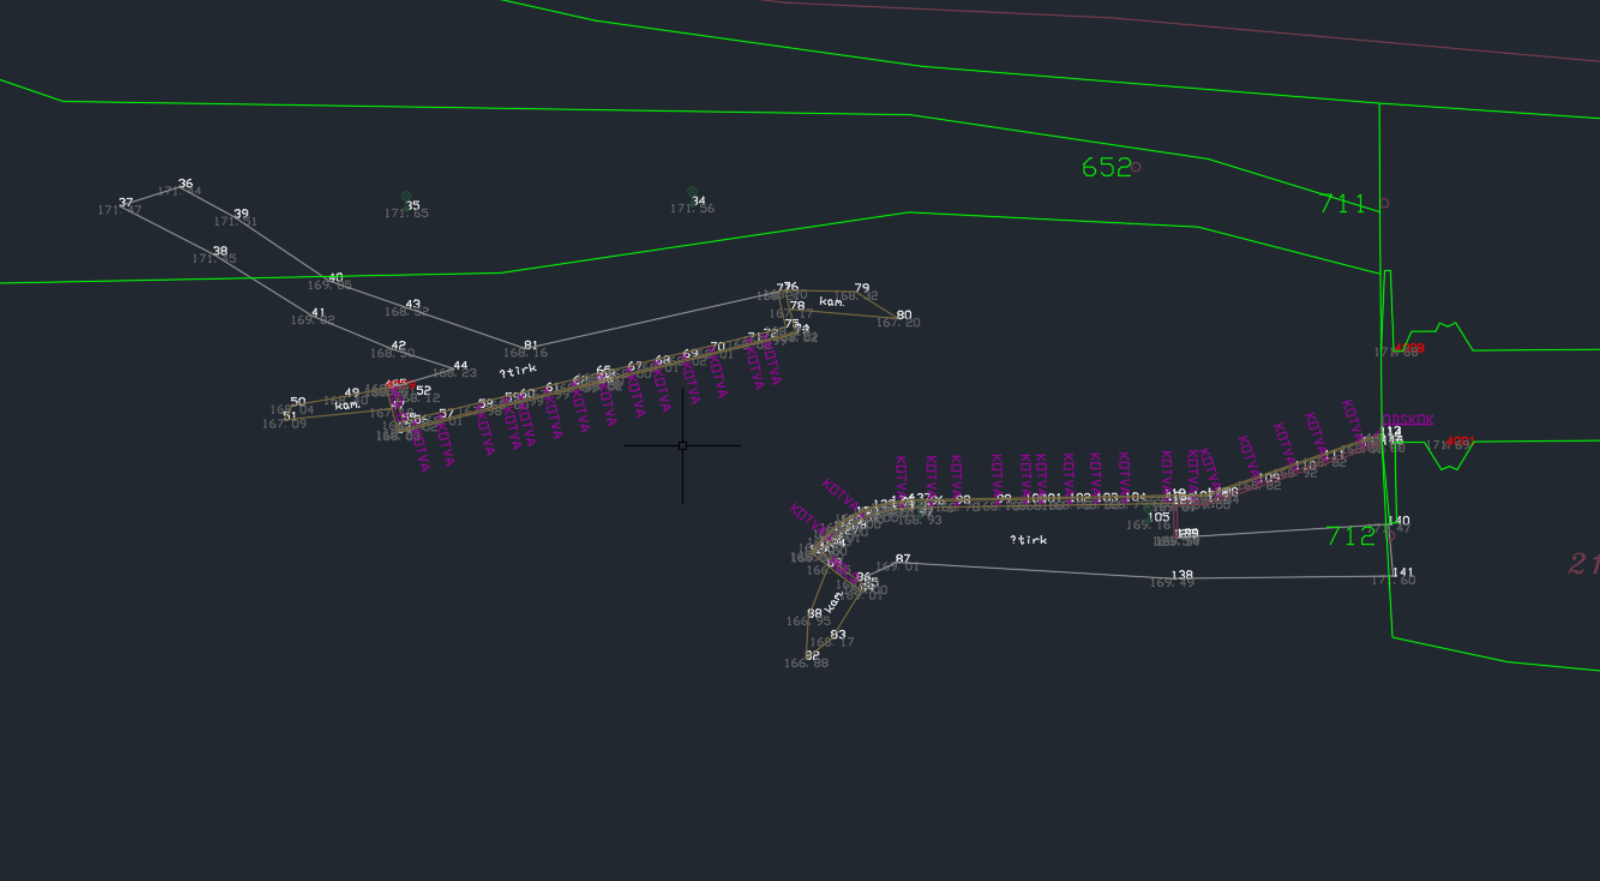Select survey point 34 label
The height and width of the screenshot is (881, 1600).
point(698,201)
